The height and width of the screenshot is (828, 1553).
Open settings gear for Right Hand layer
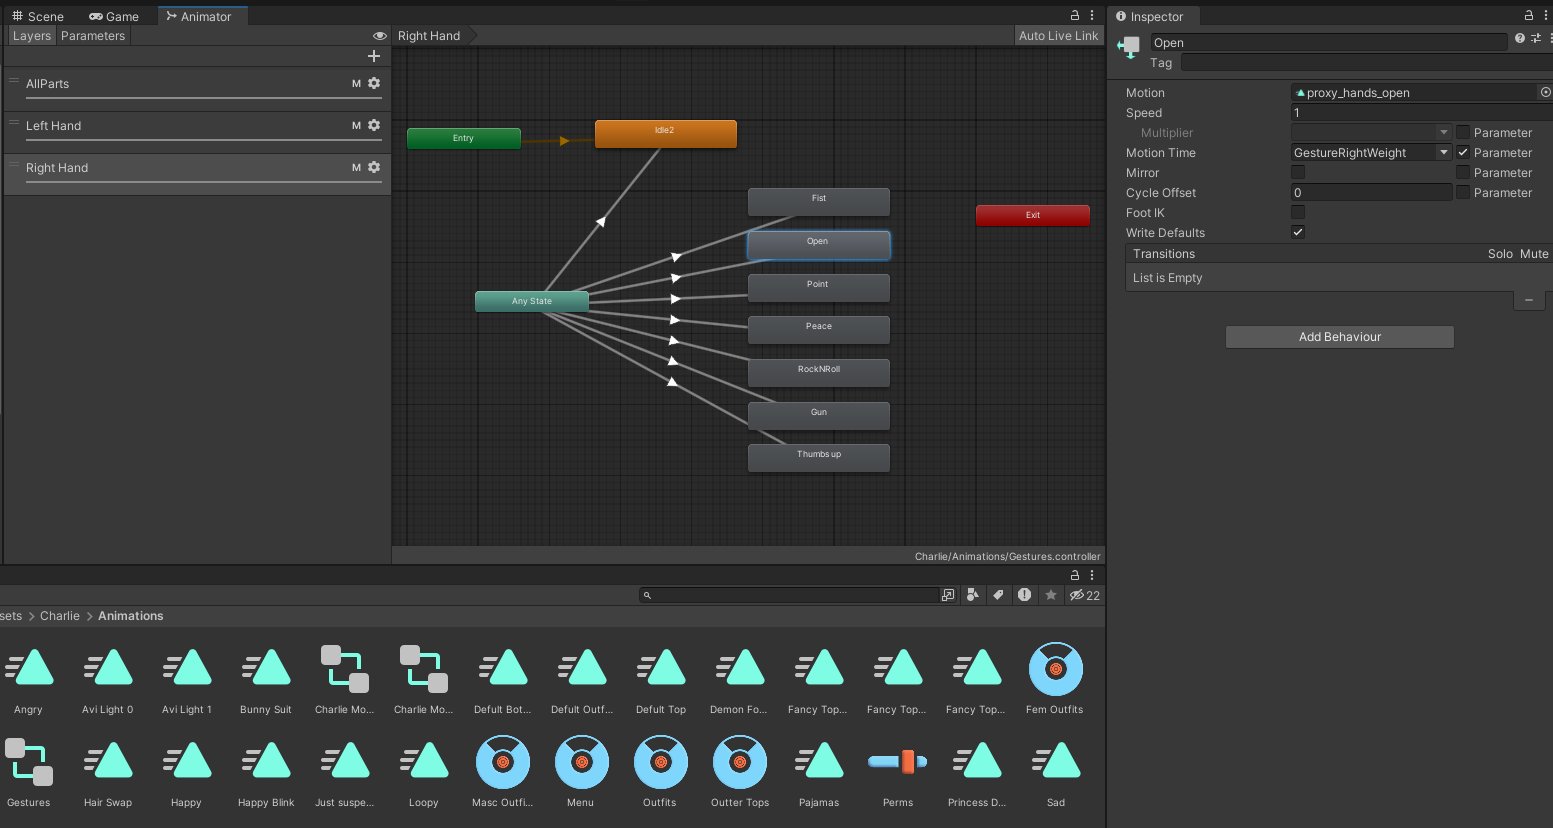[x=374, y=168]
